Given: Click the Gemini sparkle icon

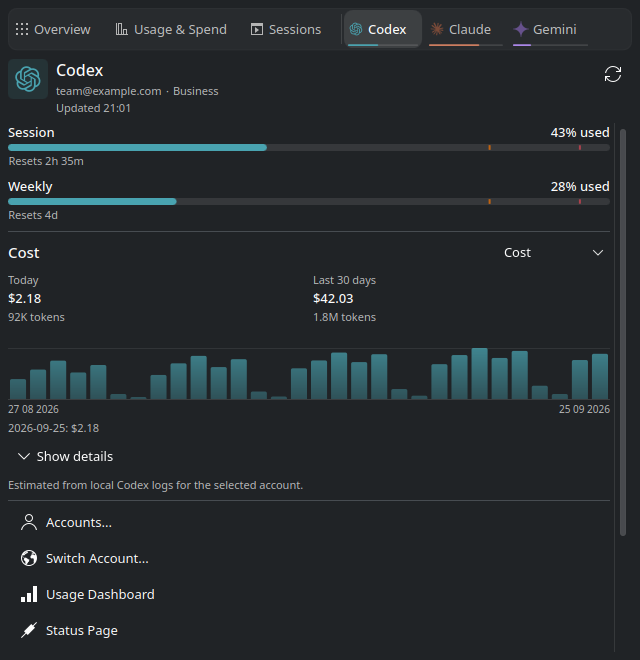Looking at the screenshot, I should coord(521,29).
